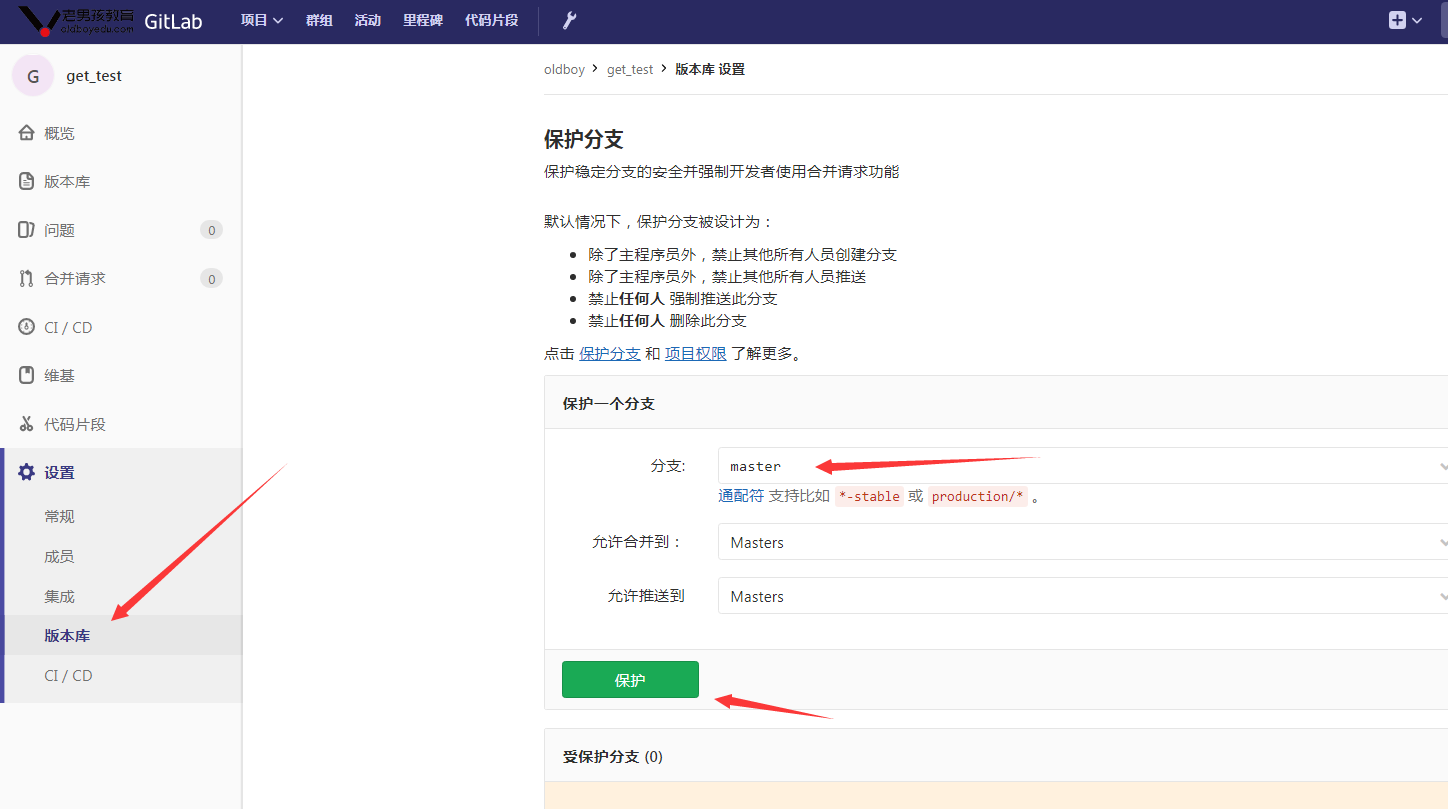This screenshot has width=1448, height=809.
Task: Select 成员 under settings
Action: click(x=59, y=556)
